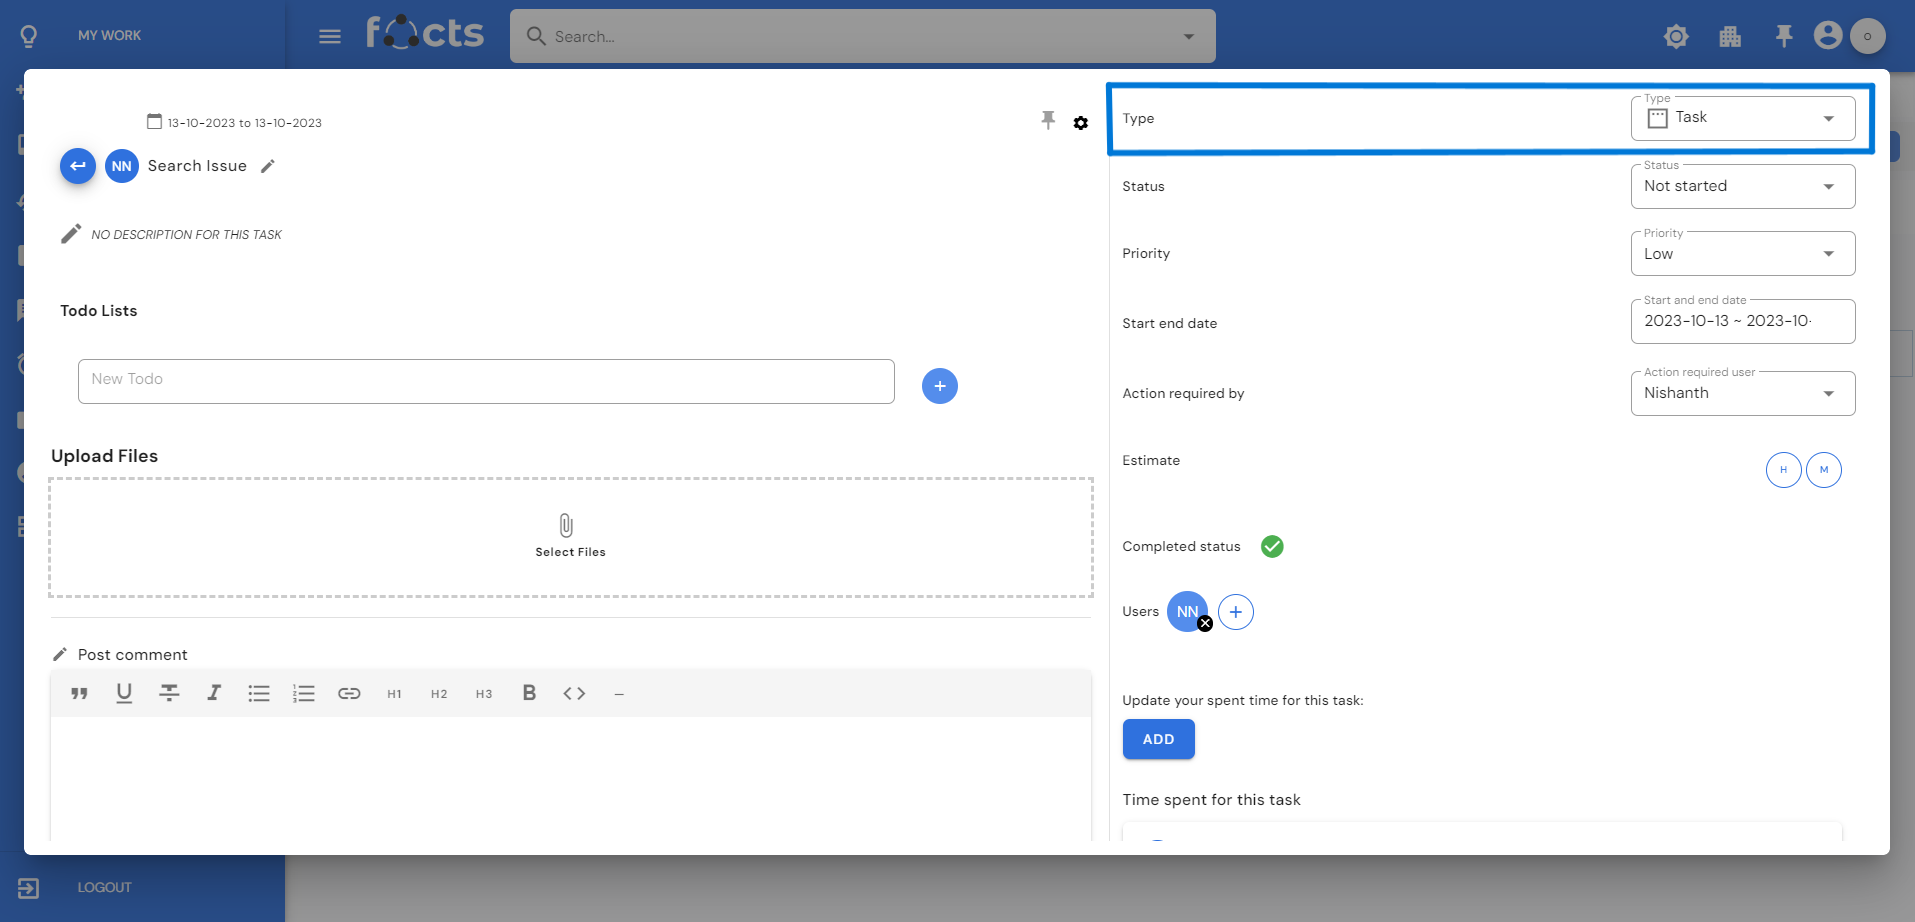Image resolution: width=1915 pixels, height=922 pixels.
Task: Toggle the Completed status checkmark
Action: 1272,546
